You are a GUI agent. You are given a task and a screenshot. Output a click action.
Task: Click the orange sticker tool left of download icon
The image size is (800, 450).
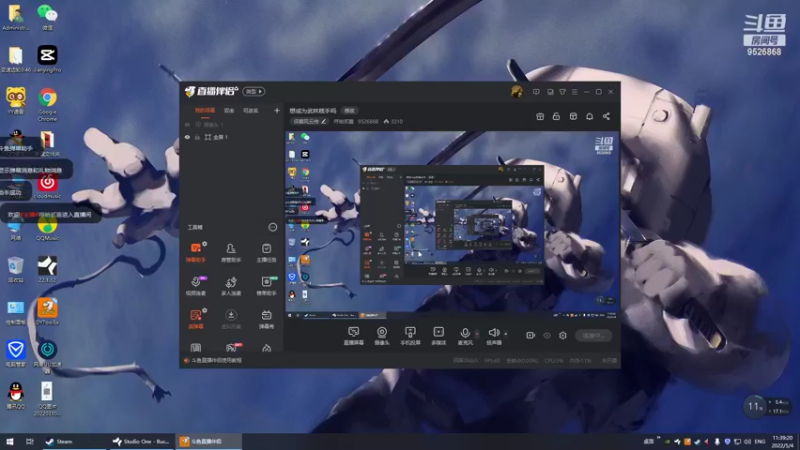click(196, 319)
